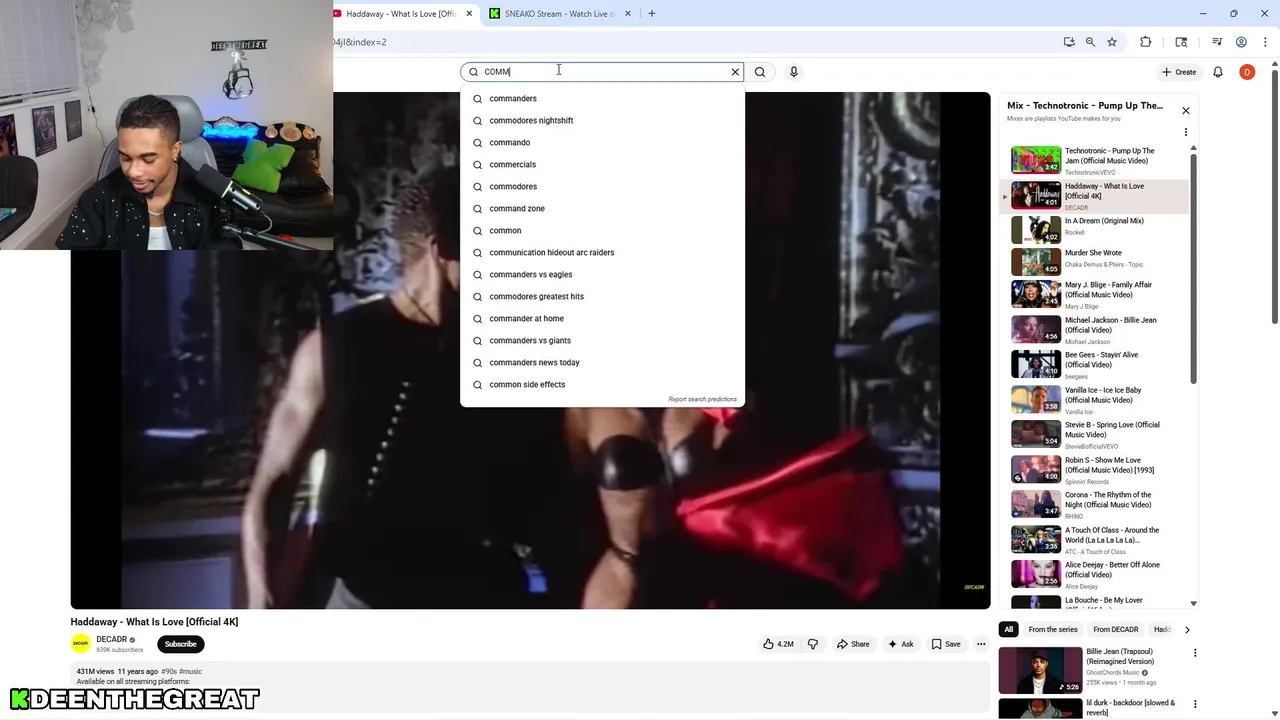
Task: Select the 'All' filter chip
Action: coord(1009,630)
